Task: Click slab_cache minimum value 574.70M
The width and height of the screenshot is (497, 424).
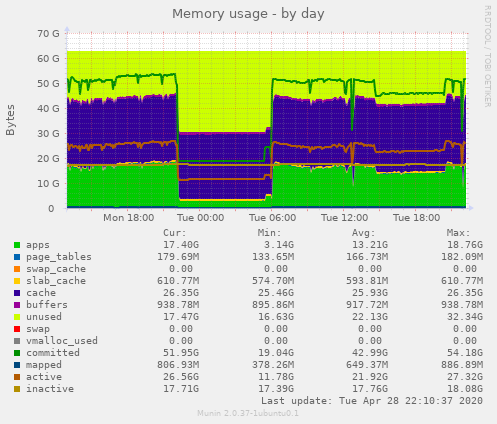Action: (x=273, y=281)
